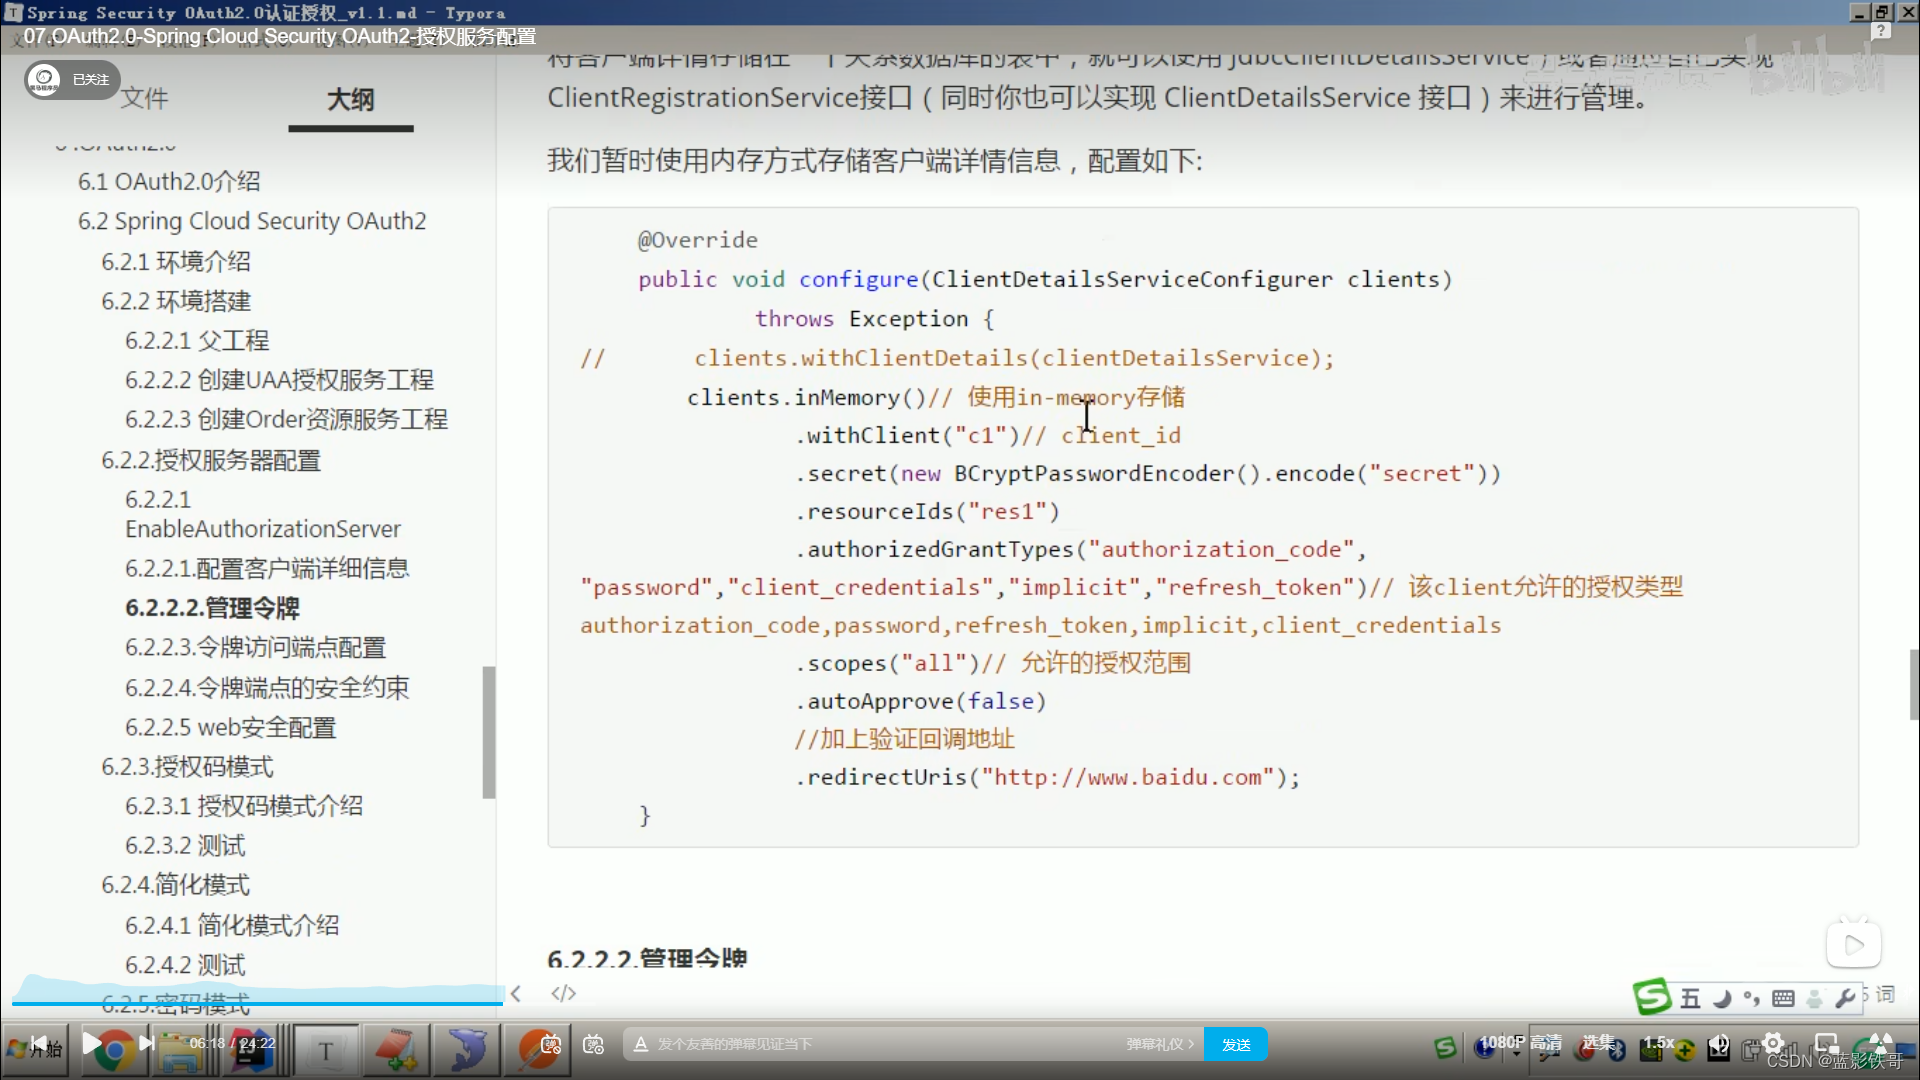Select 6.2.2.1 父工程 in outline
The width and height of the screenshot is (1920, 1080).
tap(197, 340)
